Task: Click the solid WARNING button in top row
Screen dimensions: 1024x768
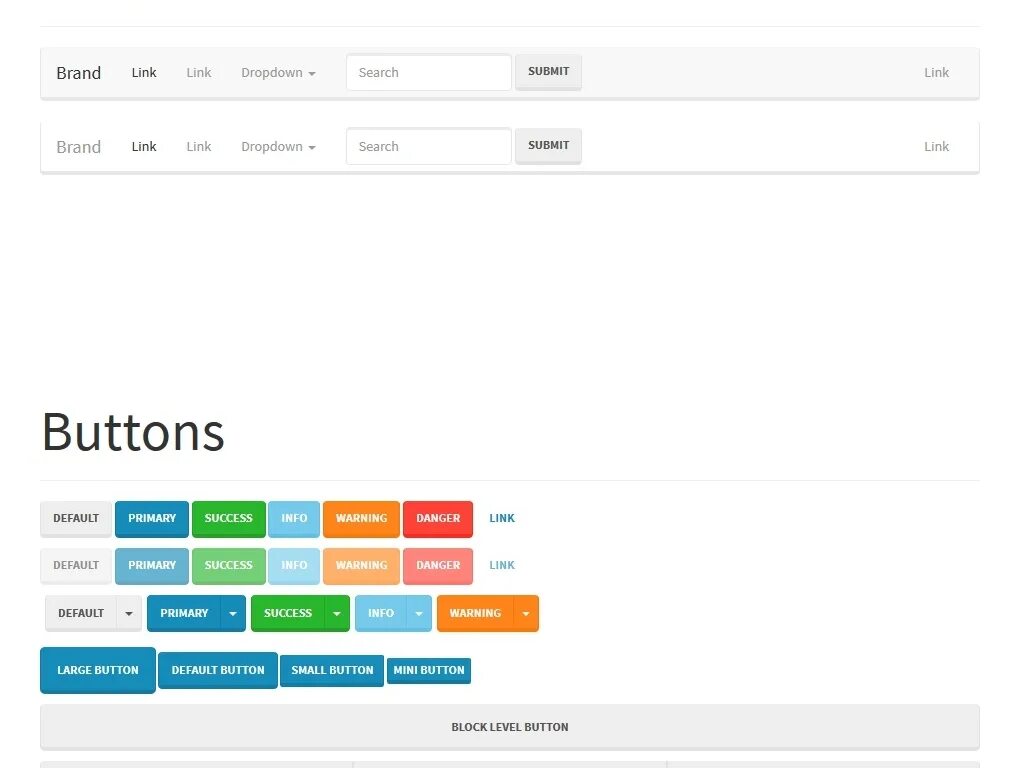Action: pos(361,519)
